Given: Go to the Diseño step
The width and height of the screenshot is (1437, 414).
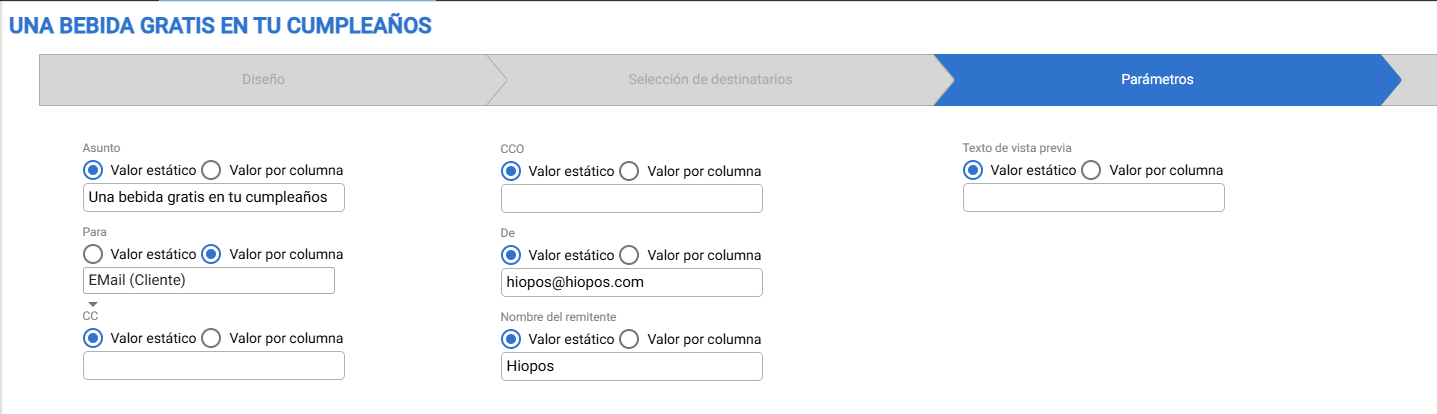Looking at the screenshot, I should coord(263,79).
